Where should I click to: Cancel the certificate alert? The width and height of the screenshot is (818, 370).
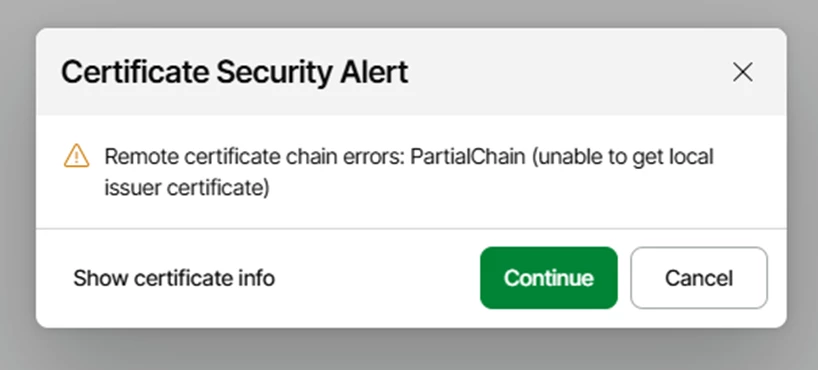(699, 278)
